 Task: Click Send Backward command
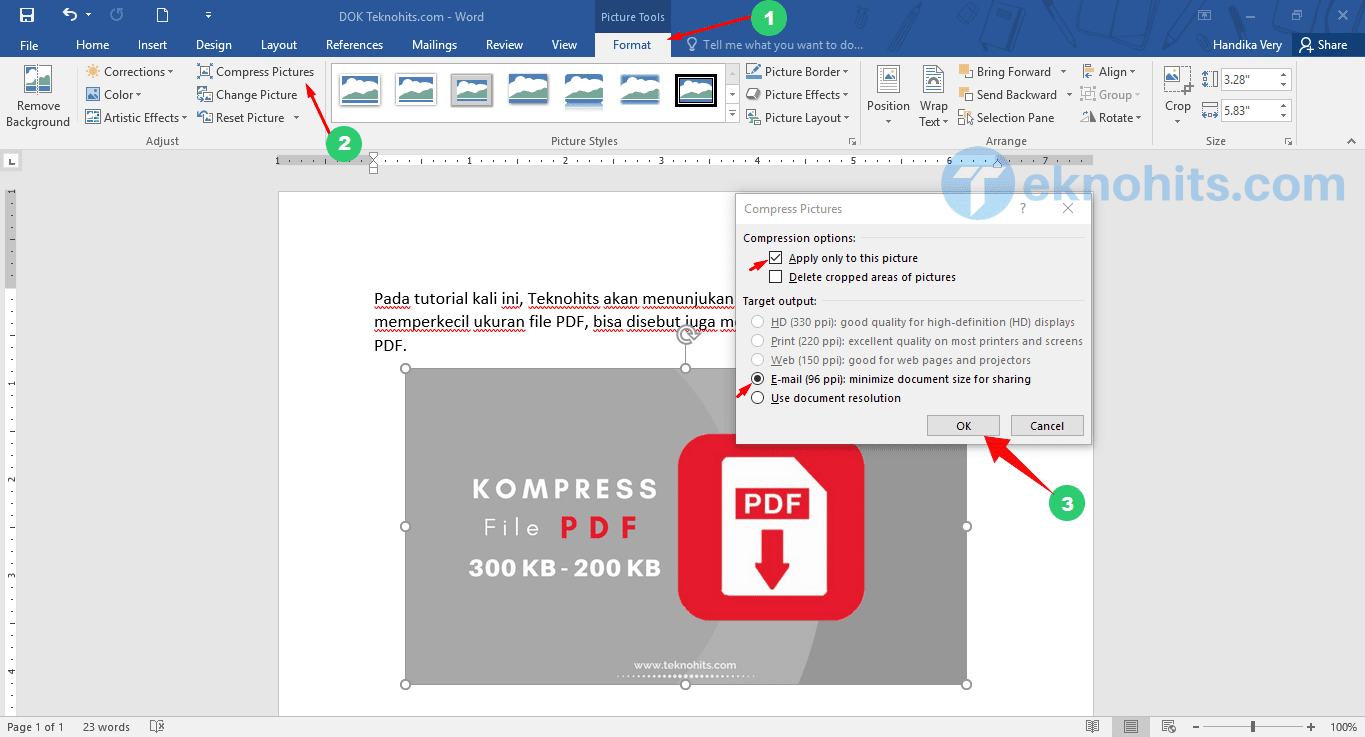1007,95
